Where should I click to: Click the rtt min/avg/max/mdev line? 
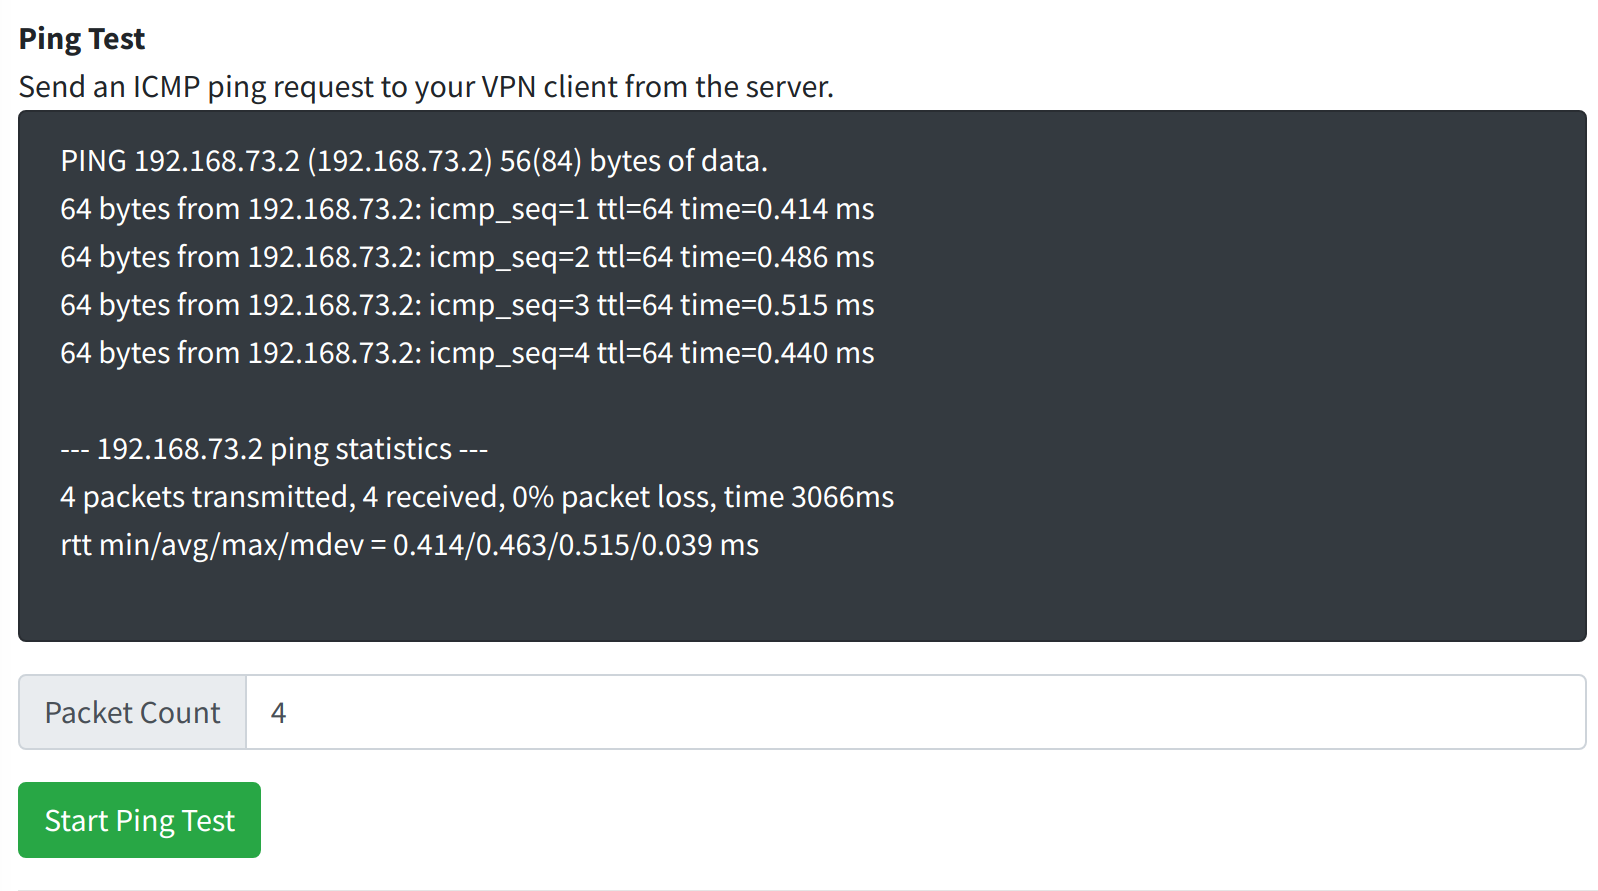pyautogui.click(x=410, y=545)
